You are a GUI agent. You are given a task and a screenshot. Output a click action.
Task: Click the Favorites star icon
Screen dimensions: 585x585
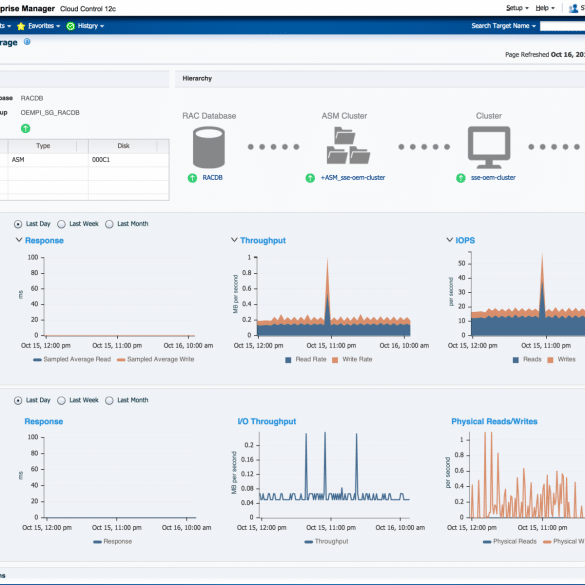(21, 26)
